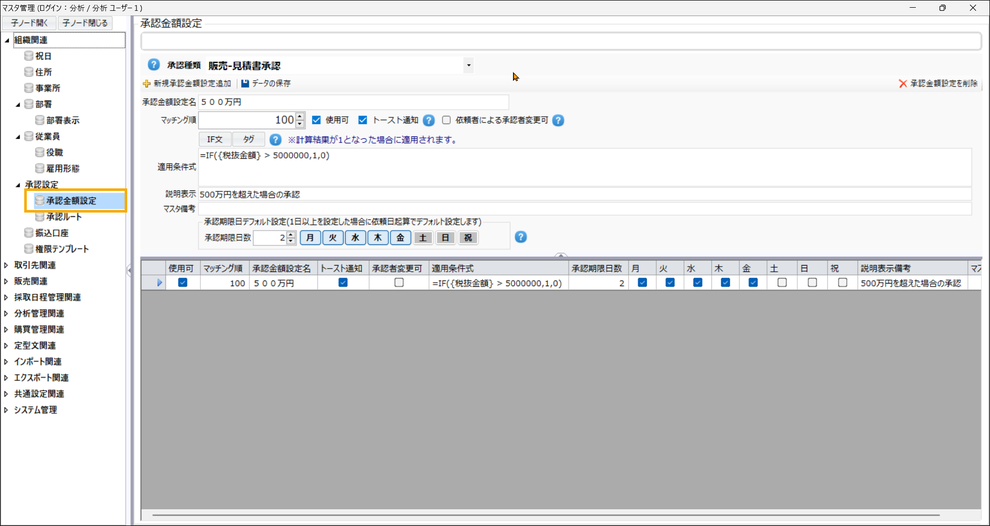This screenshot has width=990, height=526.
Task: Collapse the 部署 tree node
Action: tap(18, 104)
